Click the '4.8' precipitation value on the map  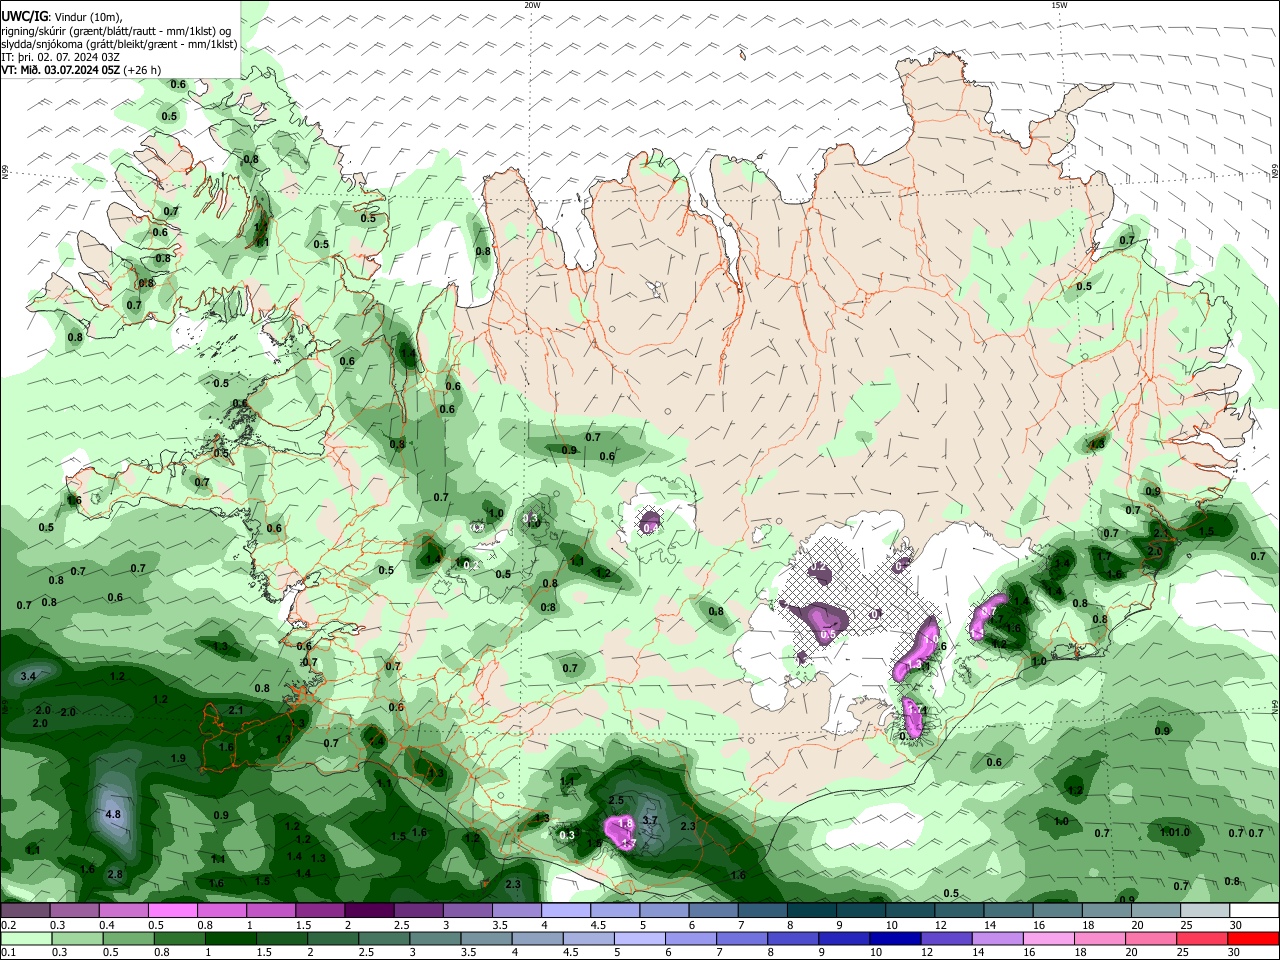click(113, 815)
